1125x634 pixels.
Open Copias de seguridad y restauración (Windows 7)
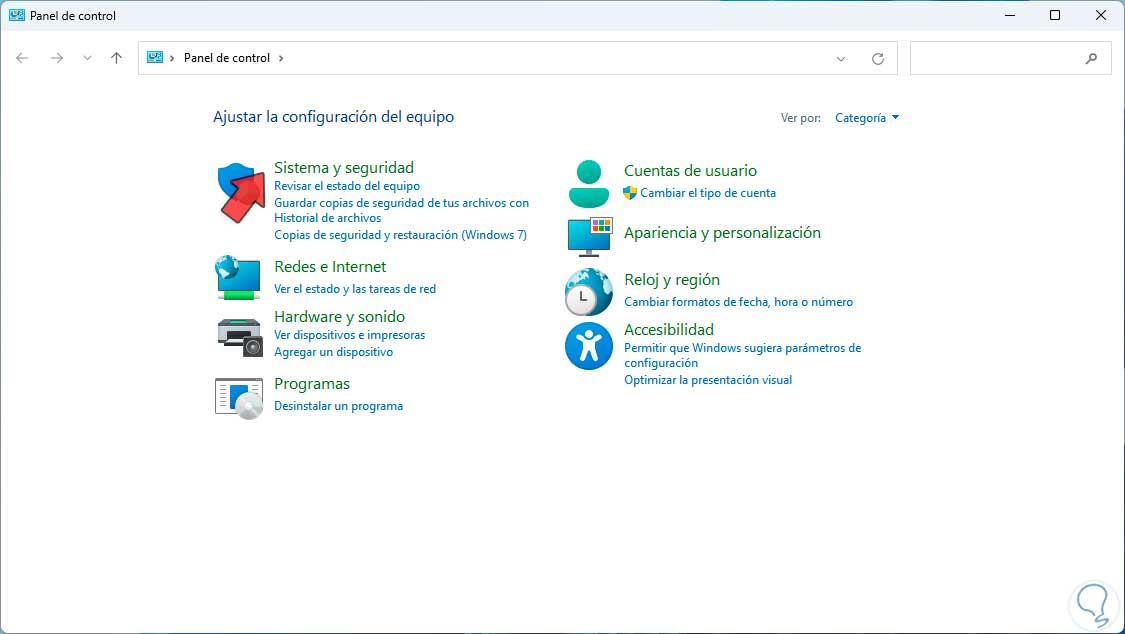400,235
